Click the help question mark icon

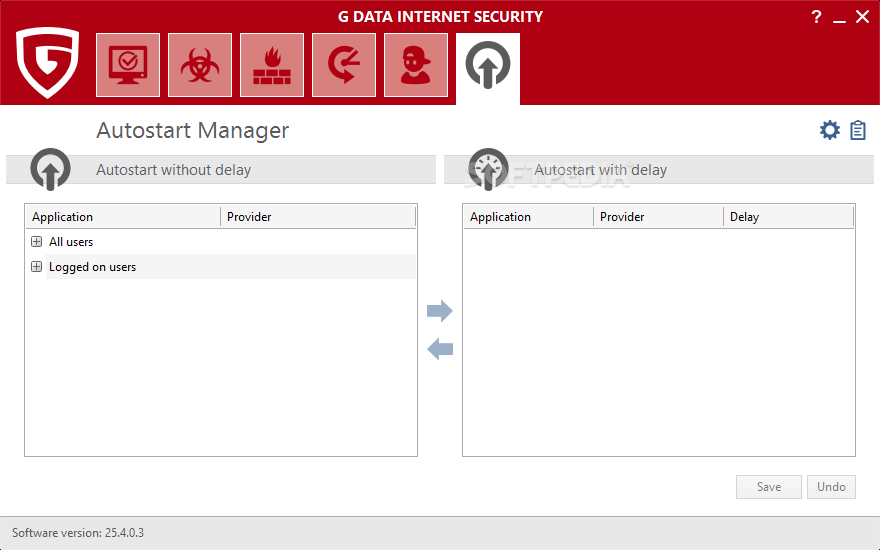pyautogui.click(x=816, y=17)
